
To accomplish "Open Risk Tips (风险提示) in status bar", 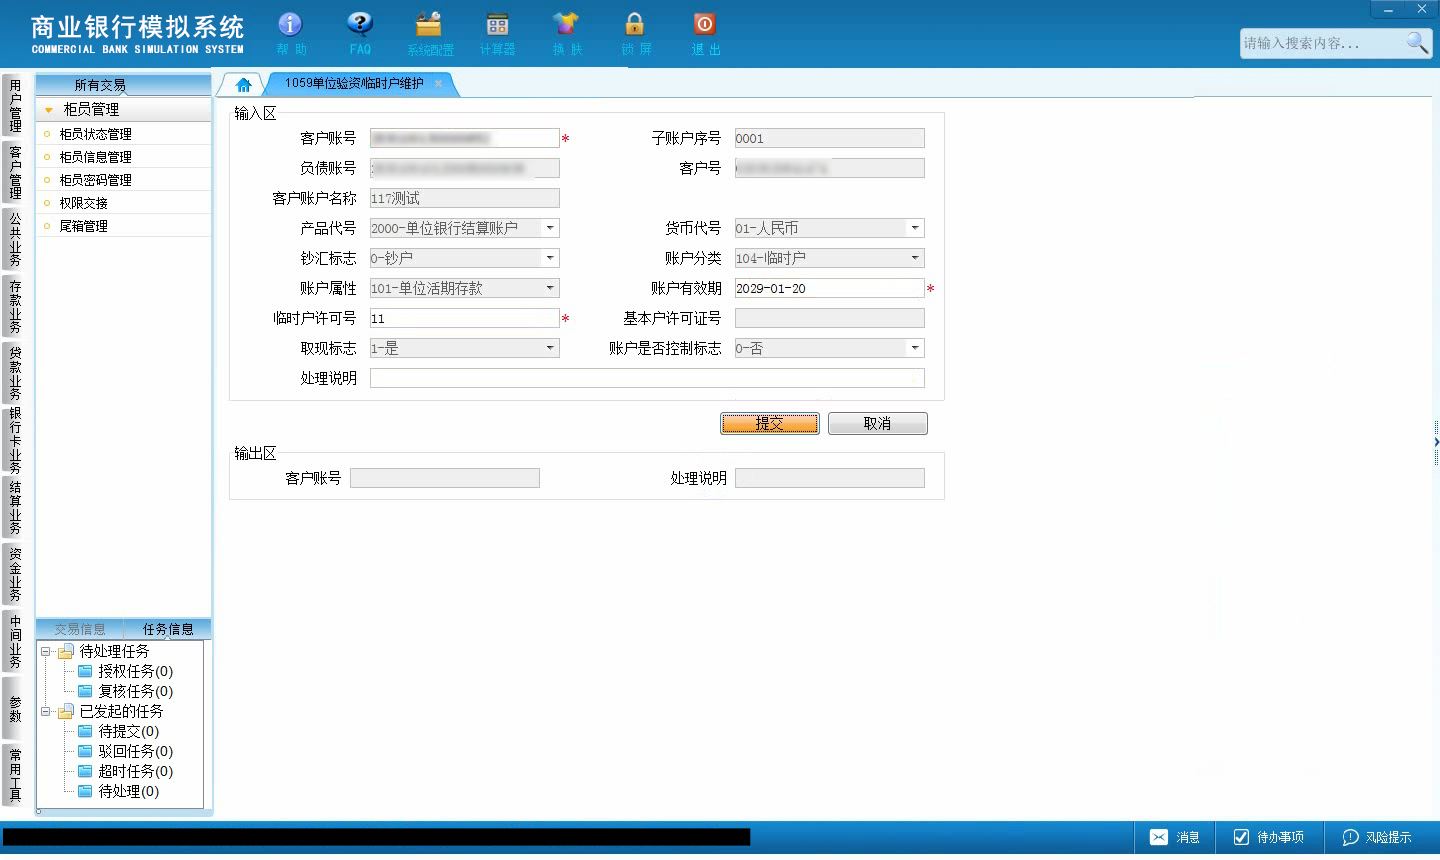I will point(1377,837).
